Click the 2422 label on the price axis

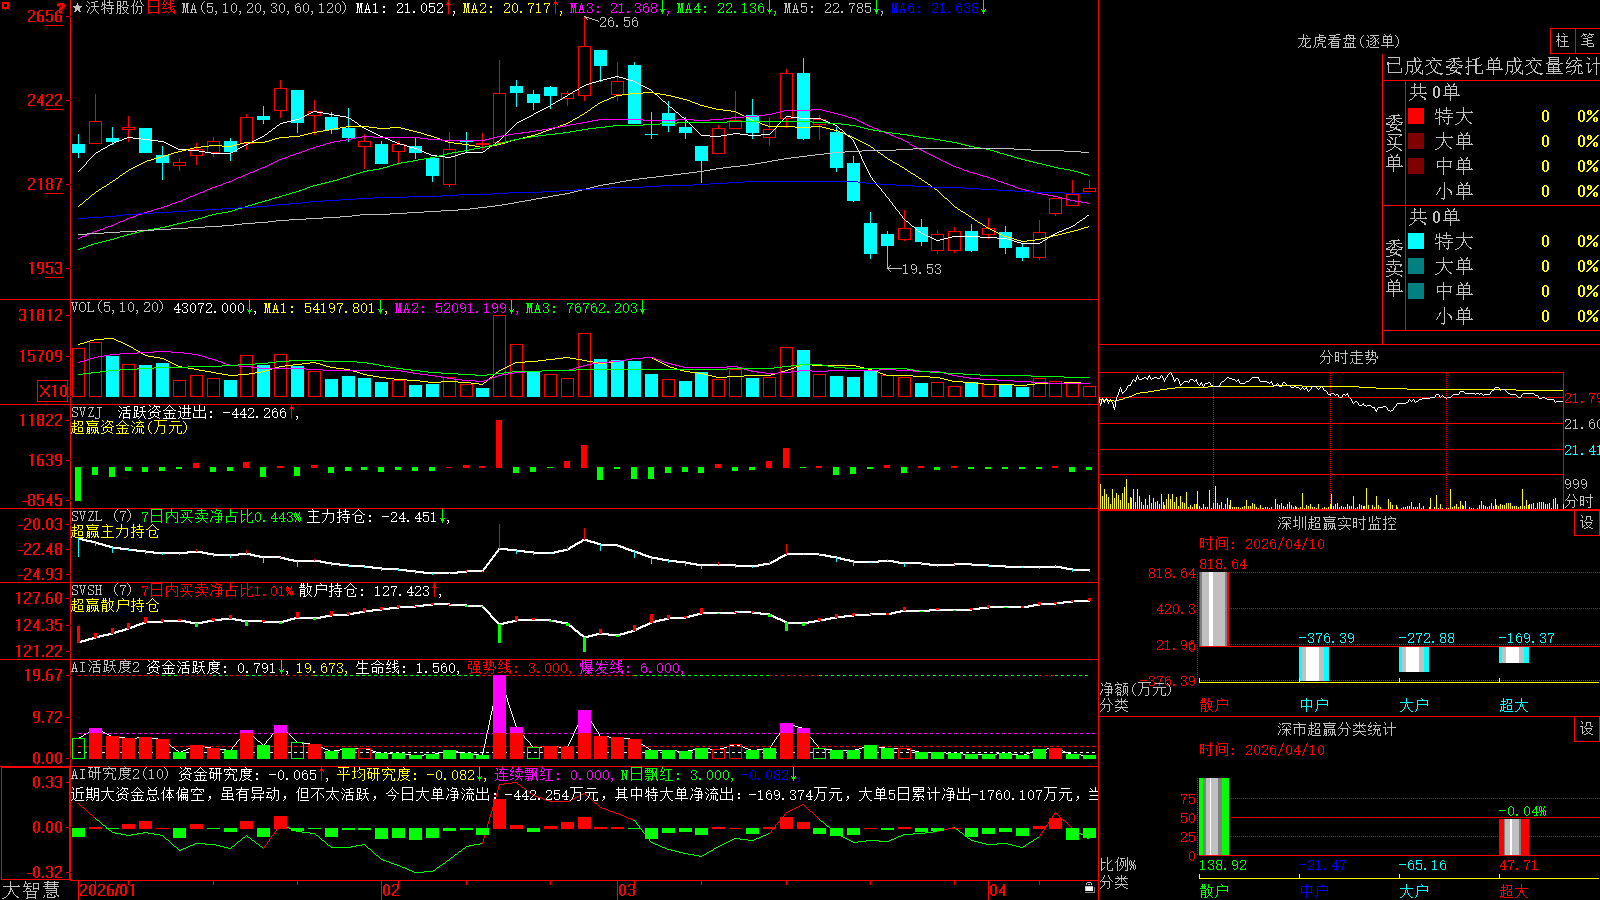click(46, 100)
